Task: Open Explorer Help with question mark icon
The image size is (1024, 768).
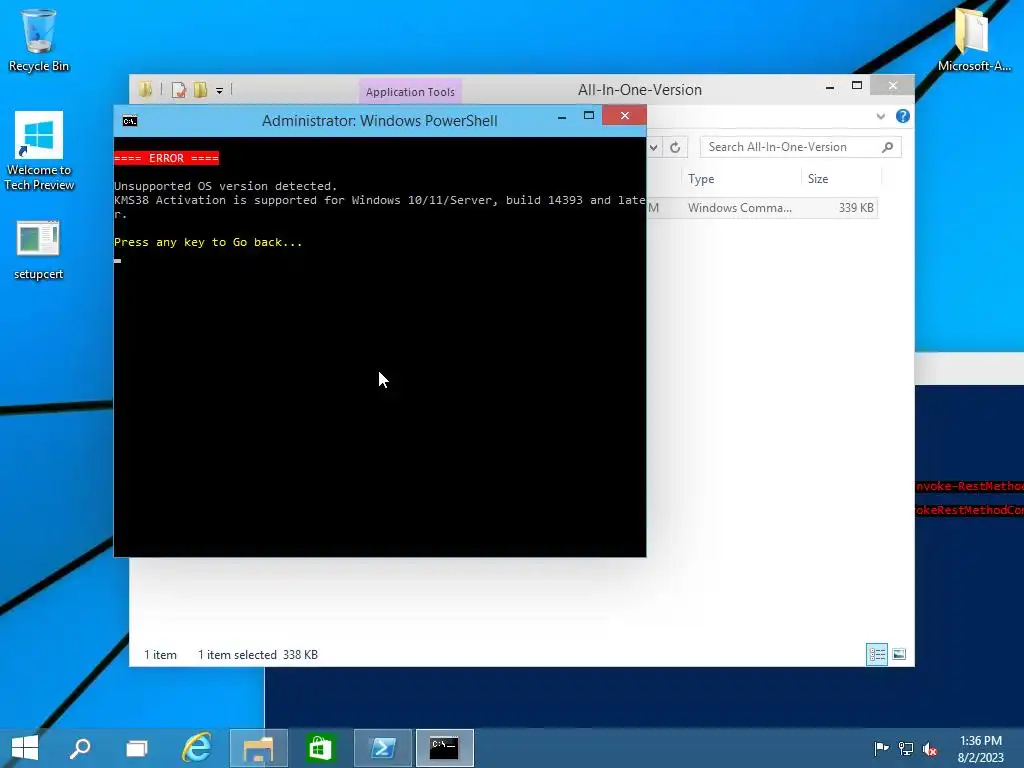Action: [903, 116]
